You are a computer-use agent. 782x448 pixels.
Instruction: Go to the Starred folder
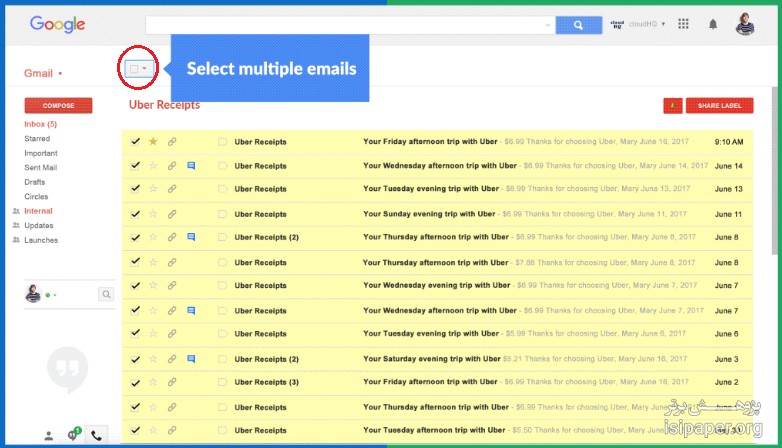pyautogui.click(x=37, y=139)
